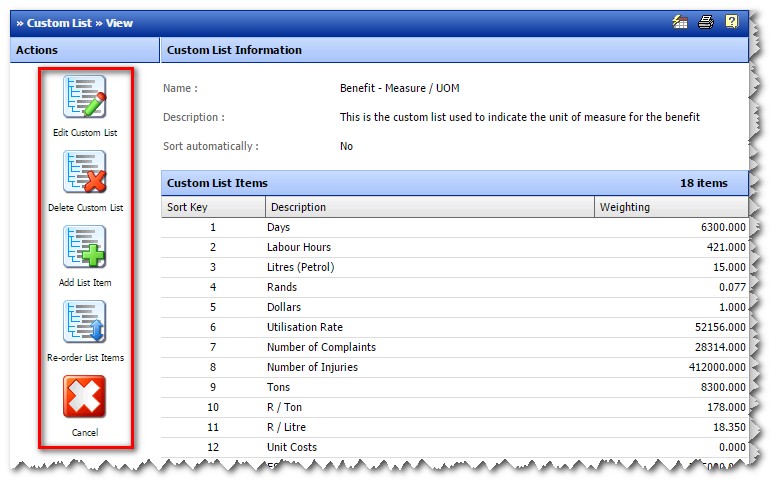The image size is (777, 487).
Task: Click the weighting value 0.077
Action: point(732,287)
